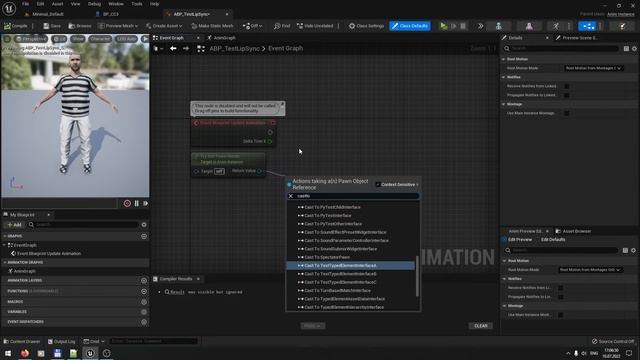Switch to Skeletal Mesh mode icon
640x360 pixels.
coord(529,26)
